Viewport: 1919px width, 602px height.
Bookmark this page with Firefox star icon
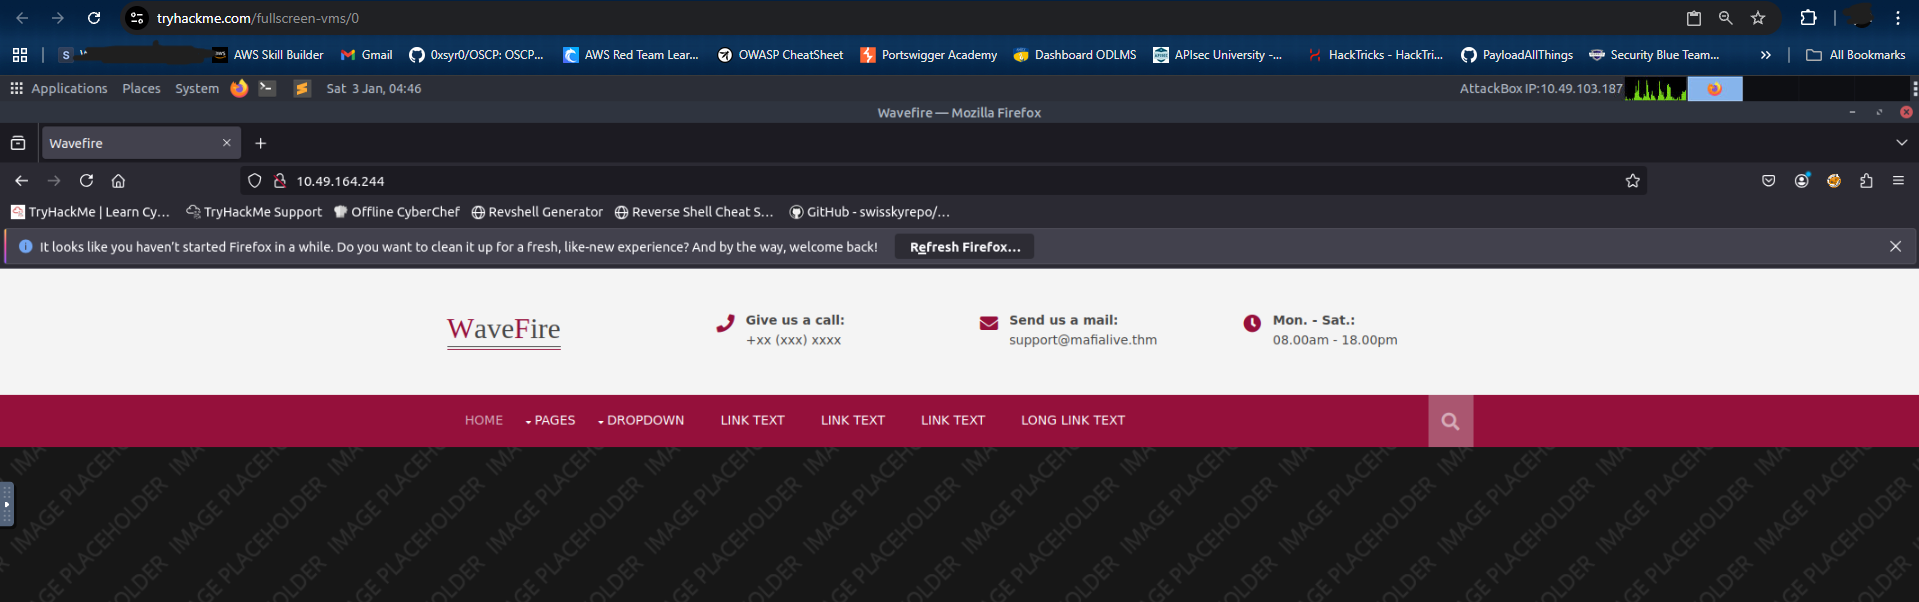(x=1632, y=181)
